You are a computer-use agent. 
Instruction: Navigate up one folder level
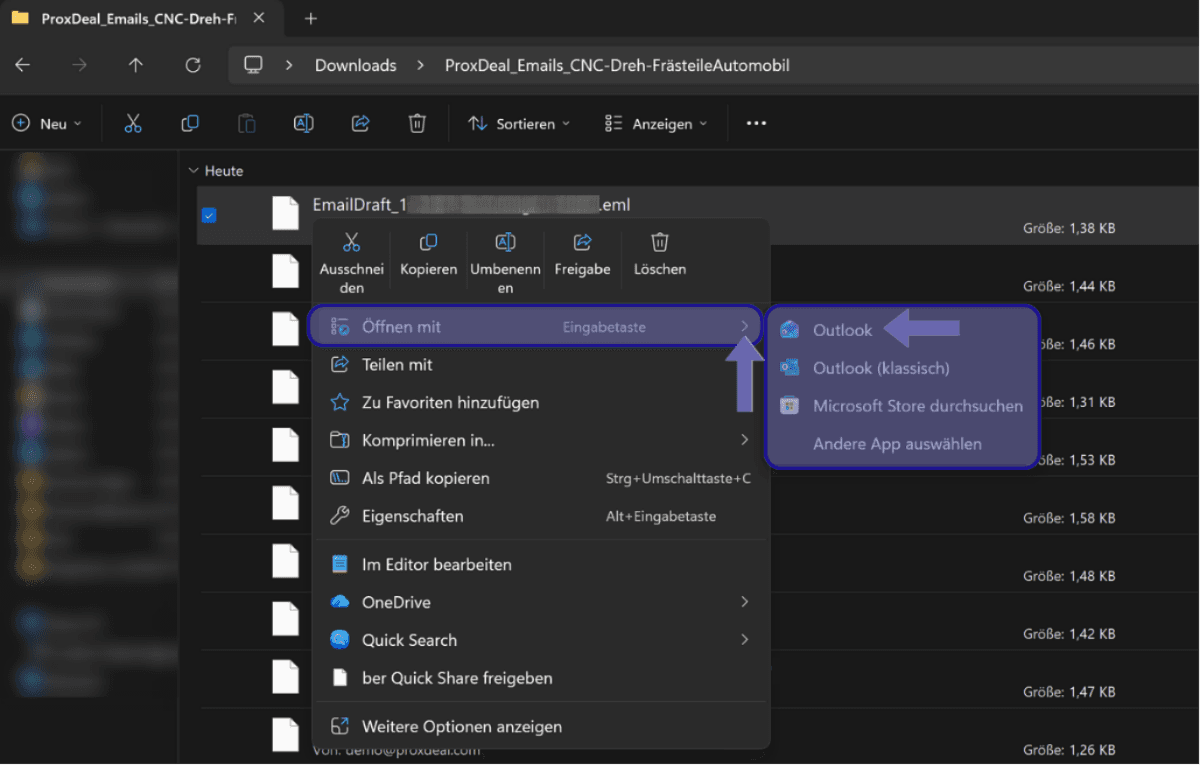tap(136, 65)
